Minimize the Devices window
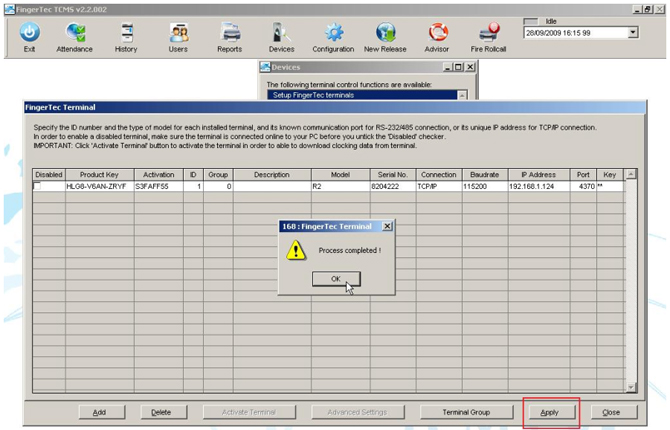This screenshot has height=430, width=670. click(447, 67)
